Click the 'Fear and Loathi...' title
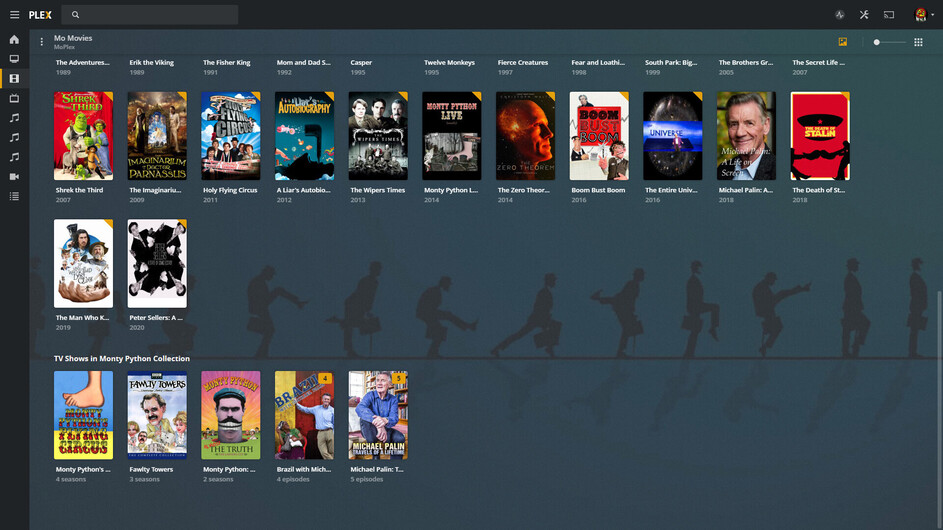Image resolution: width=943 pixels, height=530 pixels. point(598,63)
